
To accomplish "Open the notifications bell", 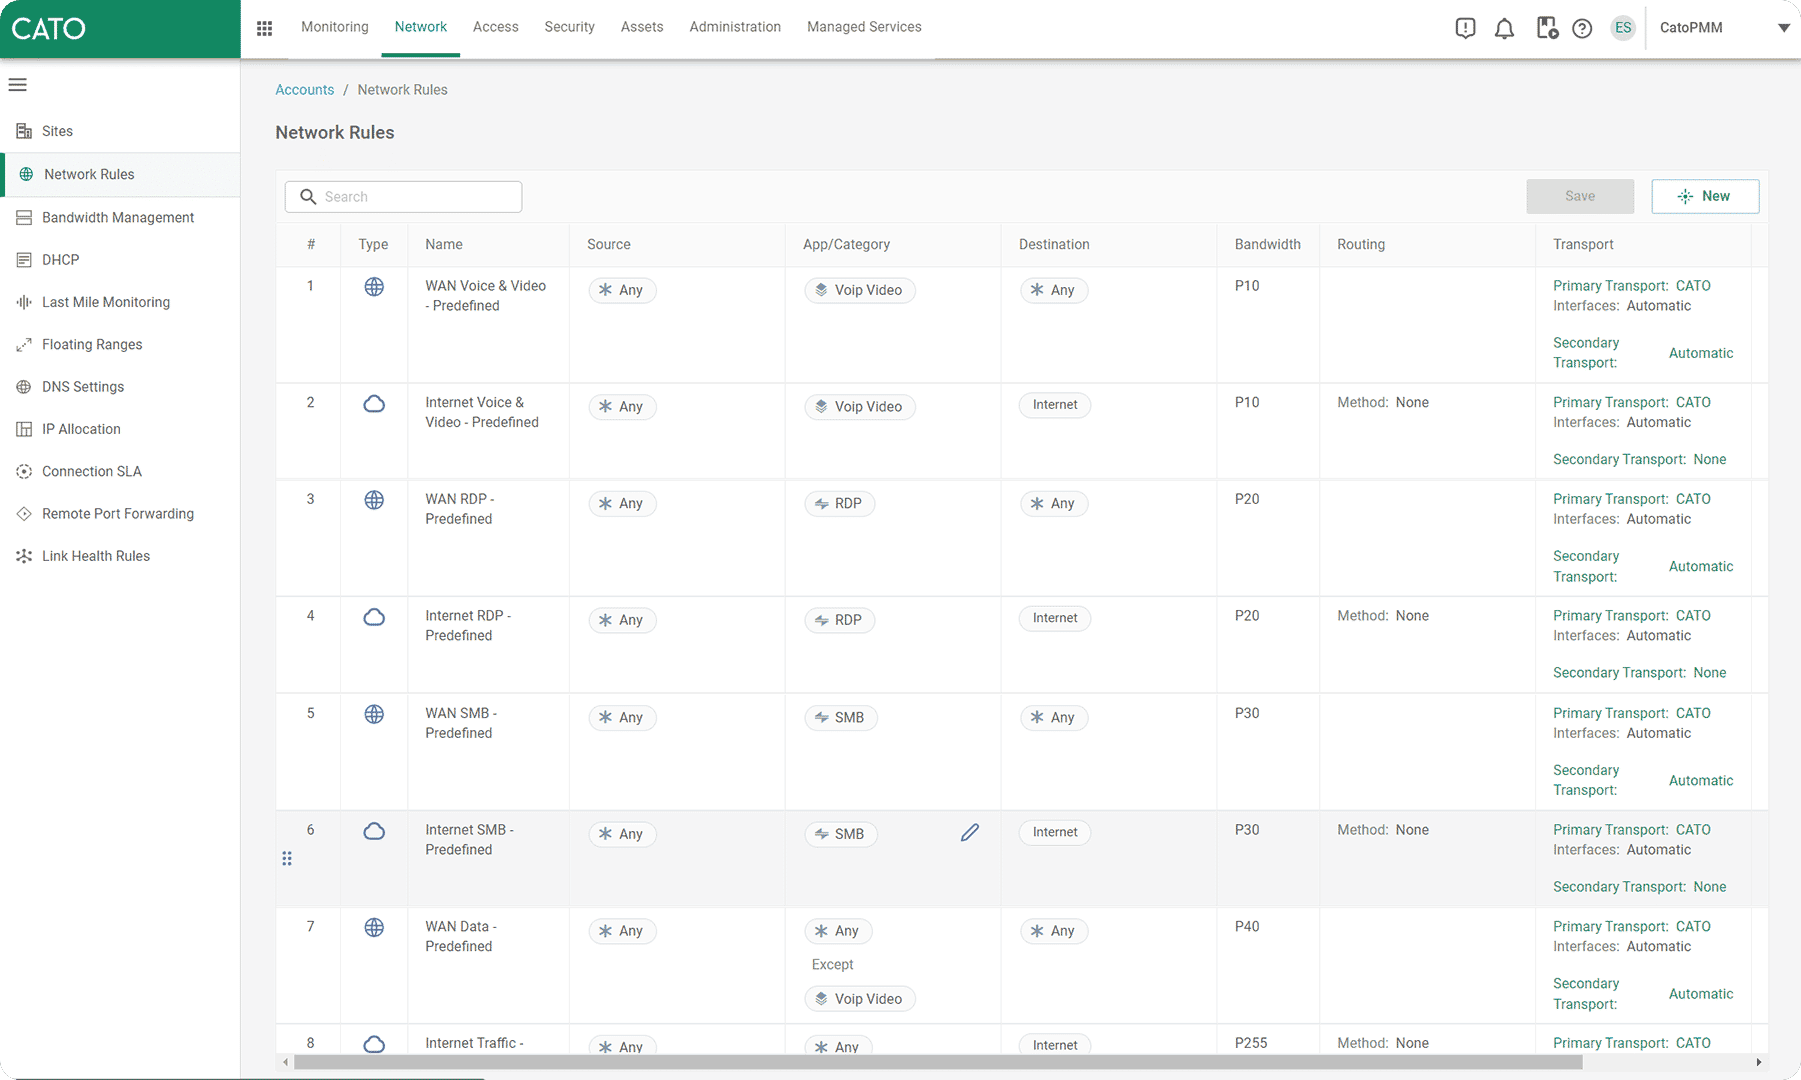I will 1504,27.
